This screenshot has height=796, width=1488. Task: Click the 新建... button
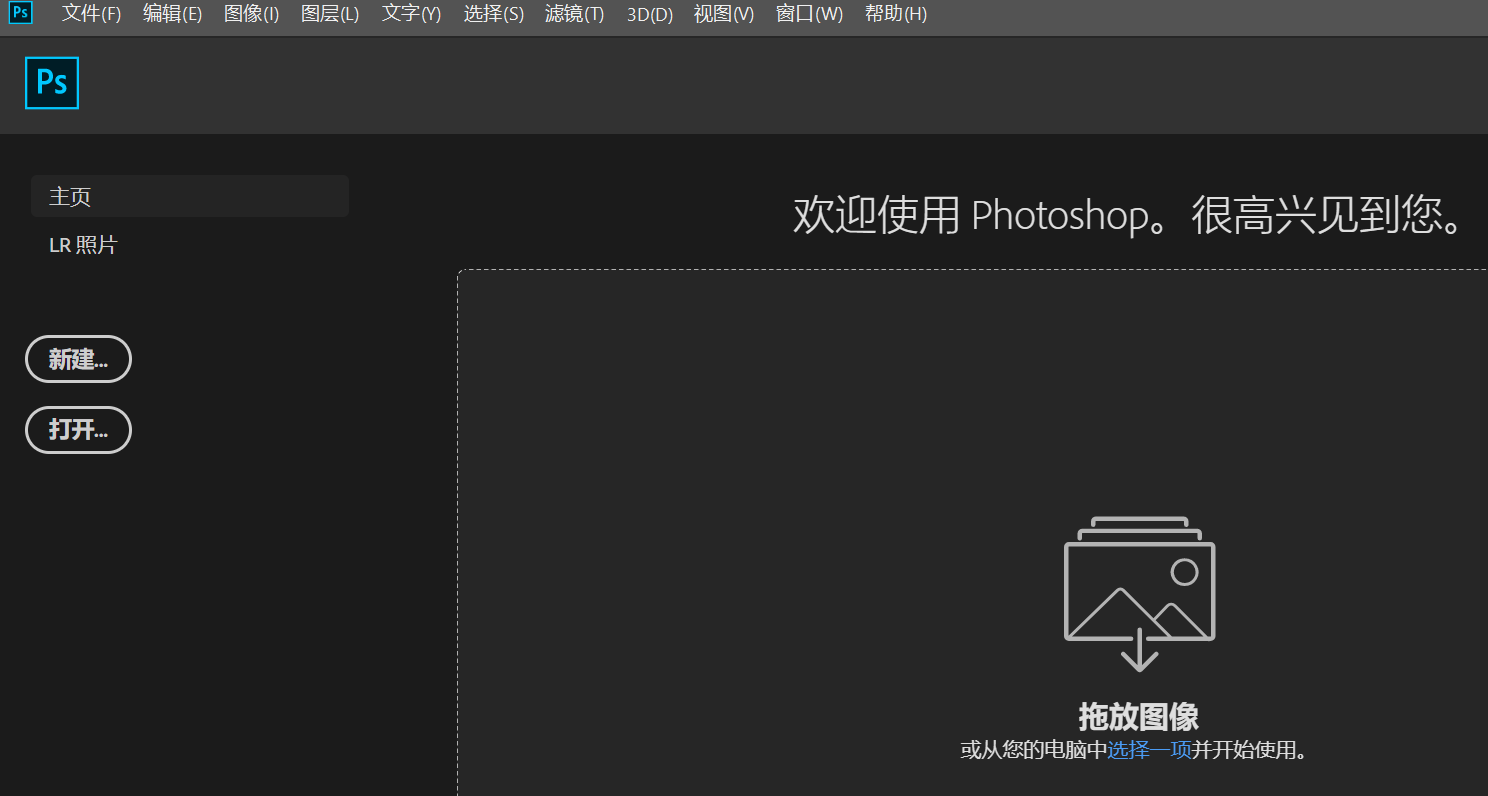[78, 359]
